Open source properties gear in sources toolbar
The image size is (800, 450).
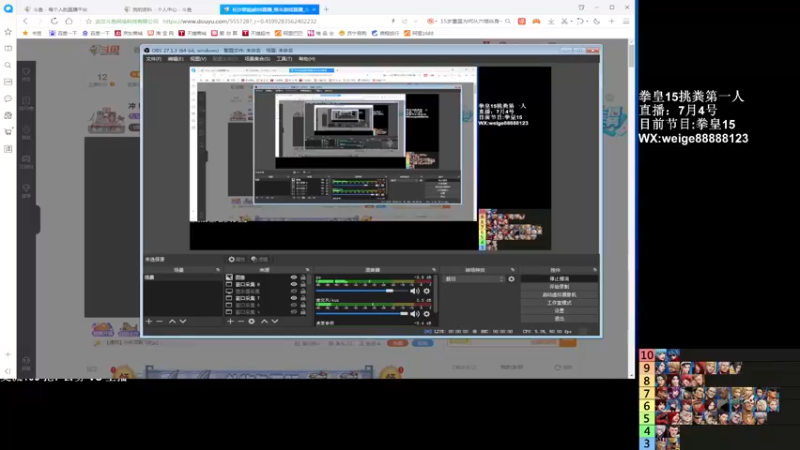252,321
